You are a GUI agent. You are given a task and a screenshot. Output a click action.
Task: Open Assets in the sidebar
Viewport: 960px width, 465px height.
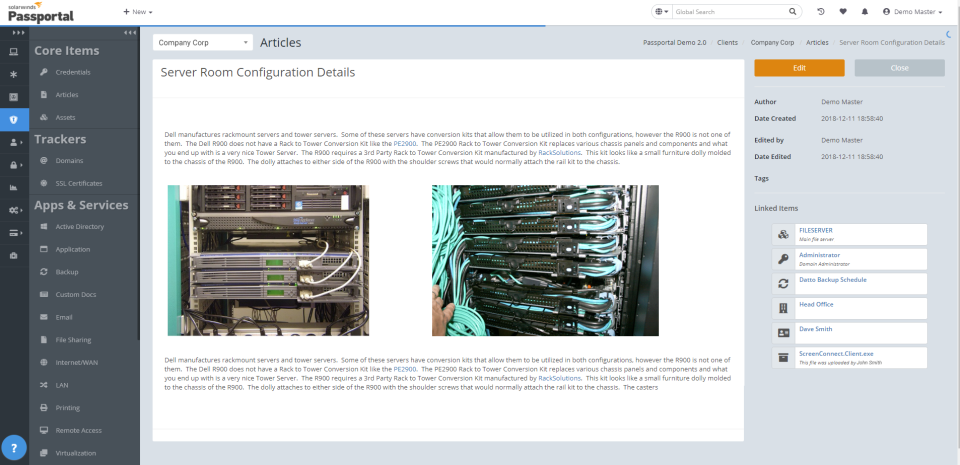click(66, 117)
